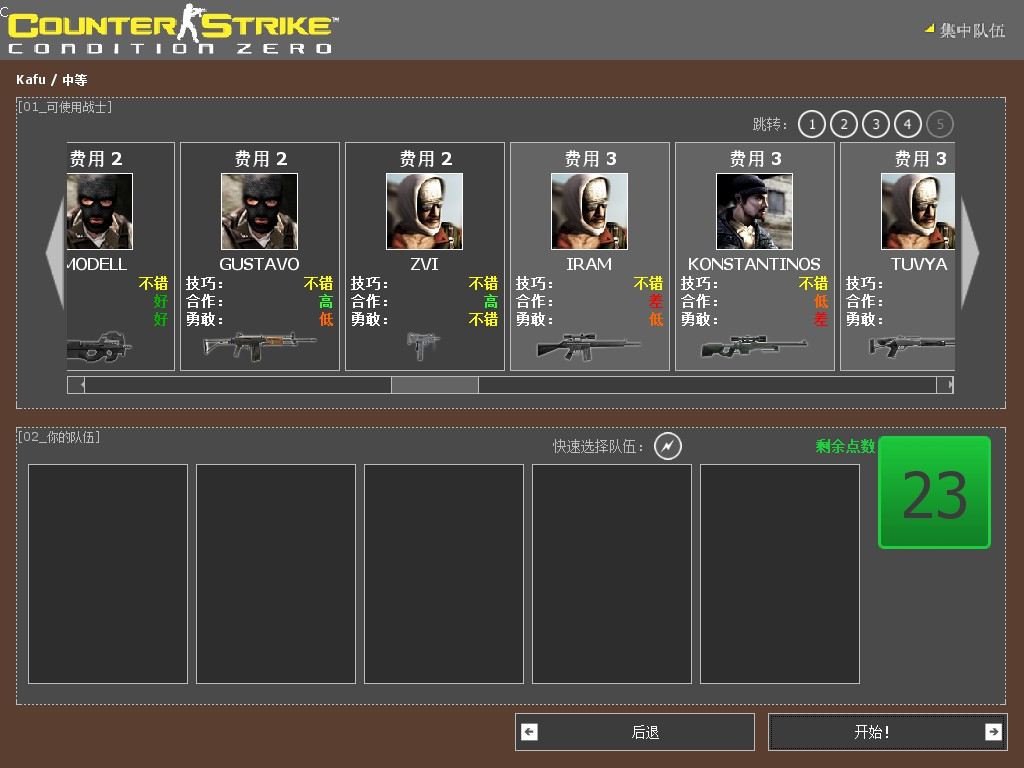
Task: Click the 开始! start button
Action: [x=888, y=732]
